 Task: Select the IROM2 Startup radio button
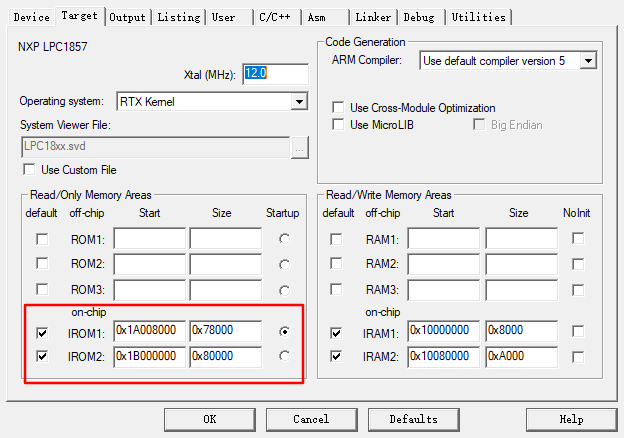pyautogui.click(x=284, y=356)
